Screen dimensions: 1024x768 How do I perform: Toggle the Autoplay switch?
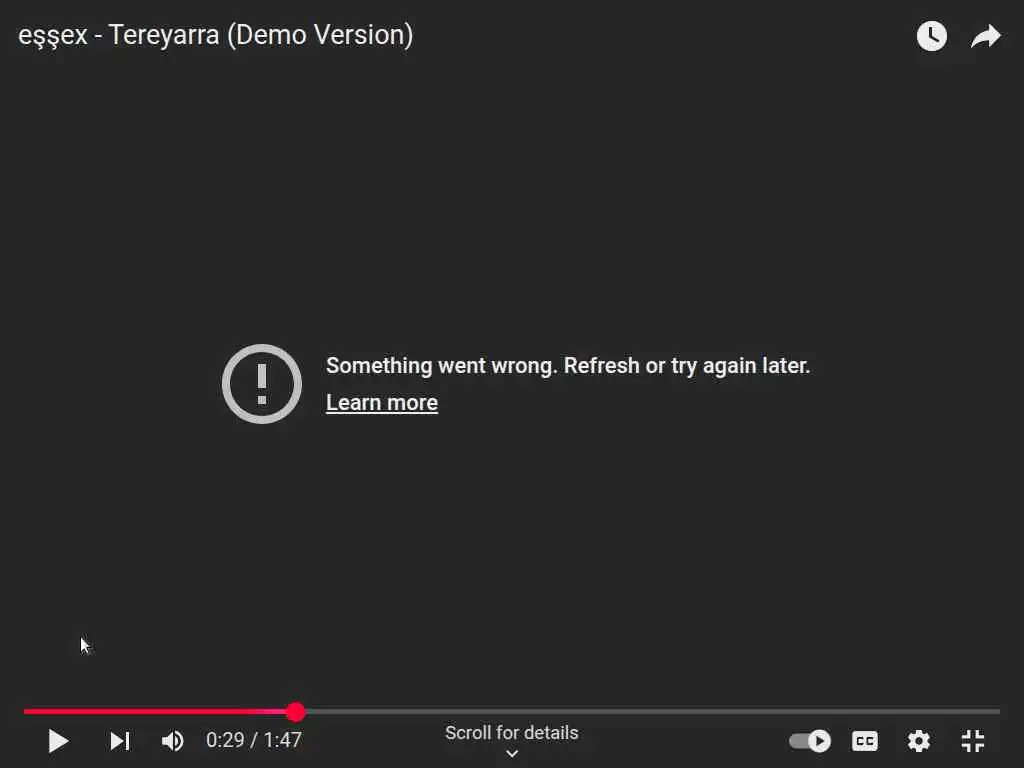coord(810,741)
